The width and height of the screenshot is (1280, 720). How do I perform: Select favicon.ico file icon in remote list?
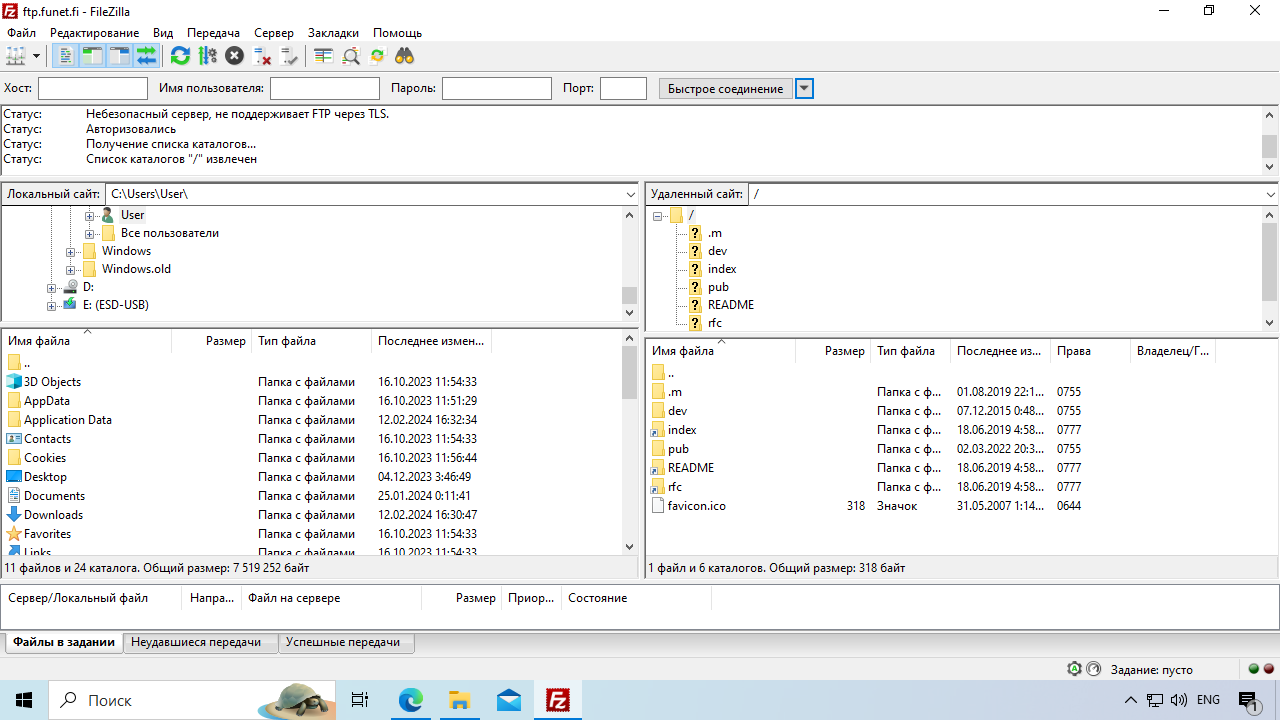pyautogui.click(x=658, y=506)
